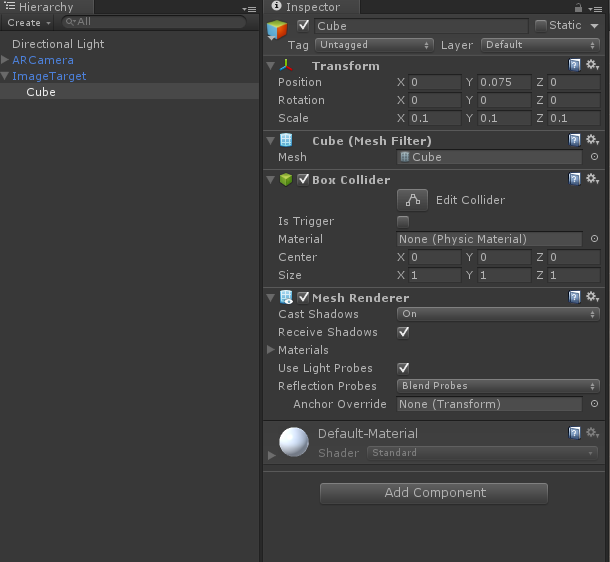Screen dimensions: 610x562
Task: Click the Transform axes icon
Action: click(x=286, y=65)
